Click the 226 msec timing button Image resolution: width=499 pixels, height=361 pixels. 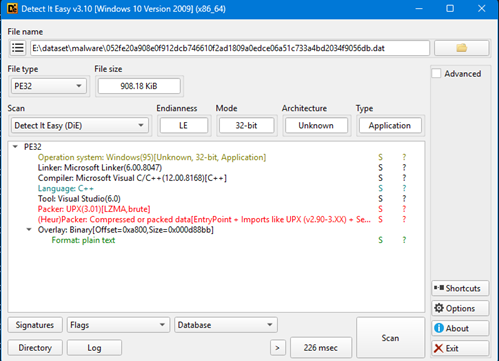[x=321, y=348]
